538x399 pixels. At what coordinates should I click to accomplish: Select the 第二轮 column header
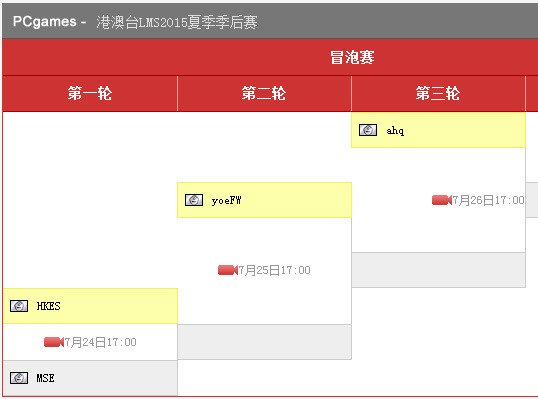point(264,93)
